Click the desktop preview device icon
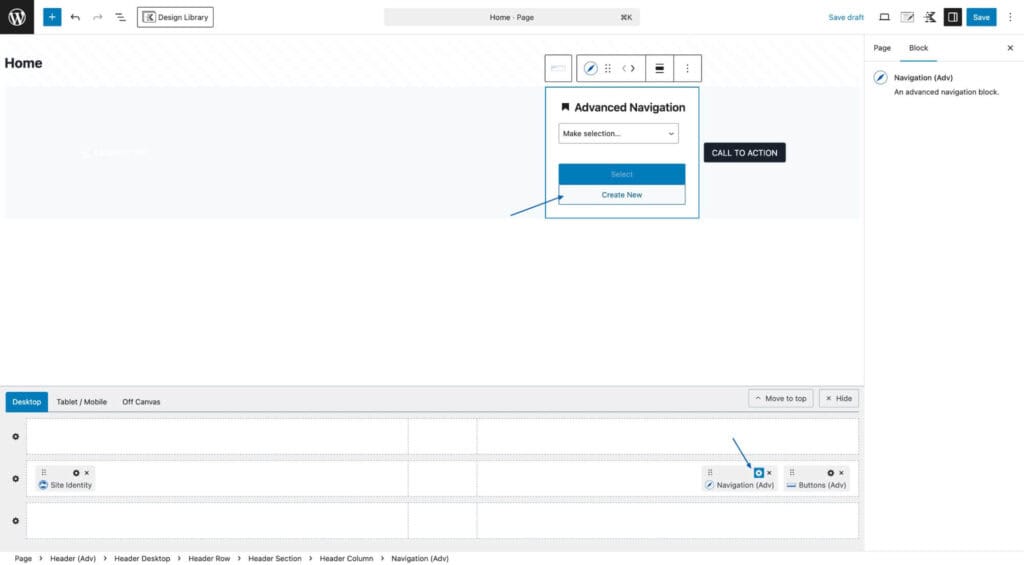Viewport: 1024px width, 565px height. (x=884, y=17)
